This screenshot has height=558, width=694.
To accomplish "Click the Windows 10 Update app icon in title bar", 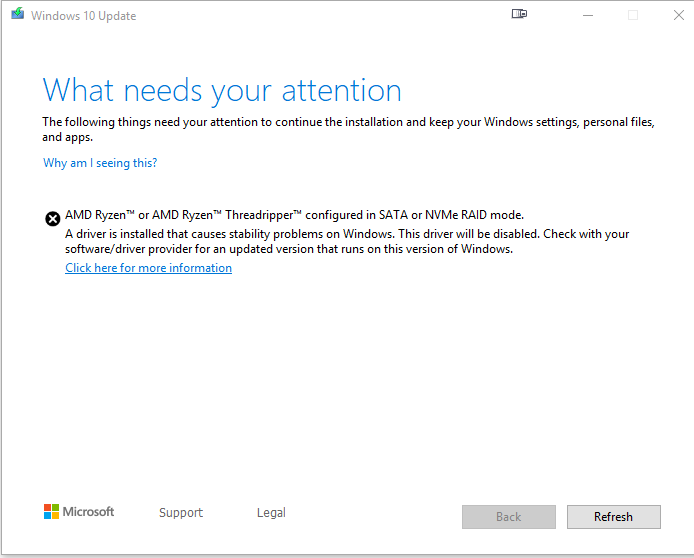I will click(x=18, y=14).
